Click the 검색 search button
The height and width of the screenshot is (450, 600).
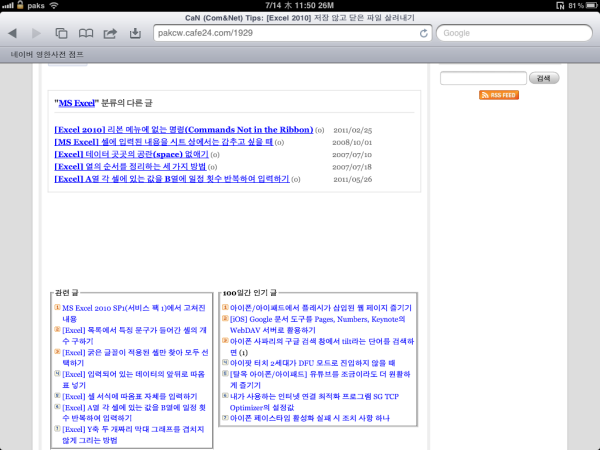tap(544, 78)
